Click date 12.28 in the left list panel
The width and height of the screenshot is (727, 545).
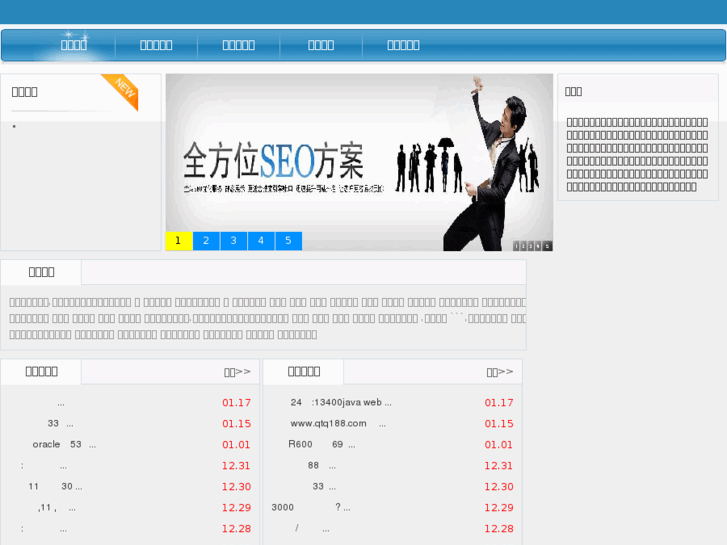click(236, 528)
